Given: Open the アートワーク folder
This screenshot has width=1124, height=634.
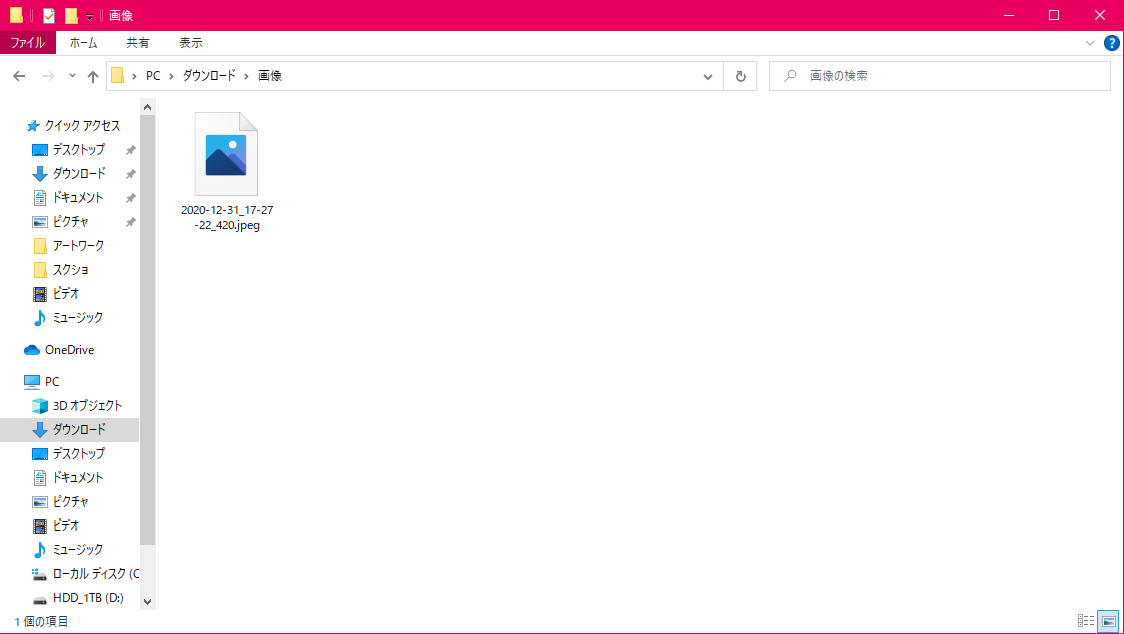Looking at the screenshot, I should 78,245.
